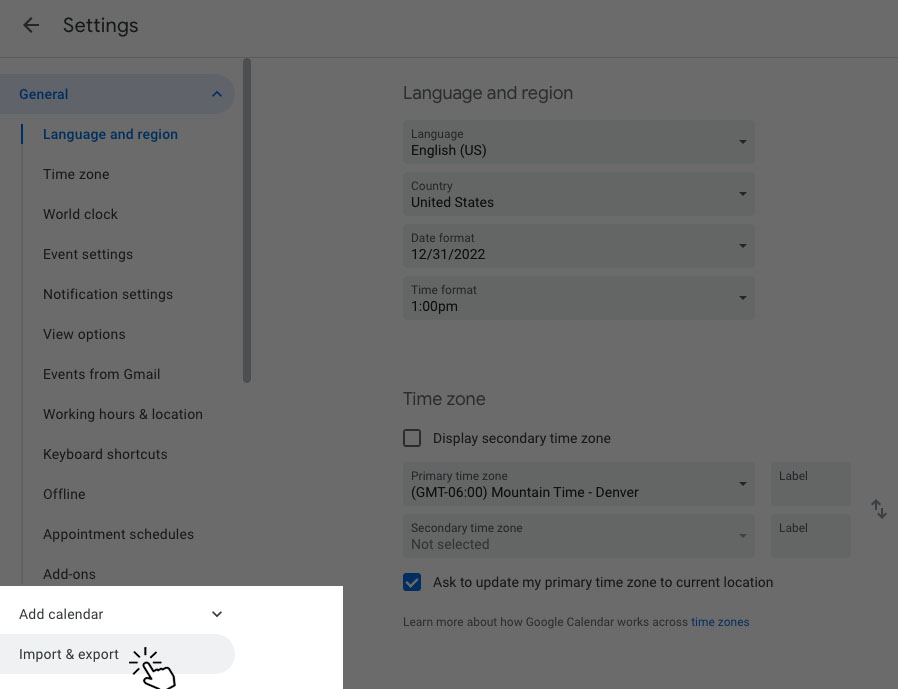This screenshot has height=689, width=898.
Task: Open the Primary time zone dropdown
Action: click(578, 485)
